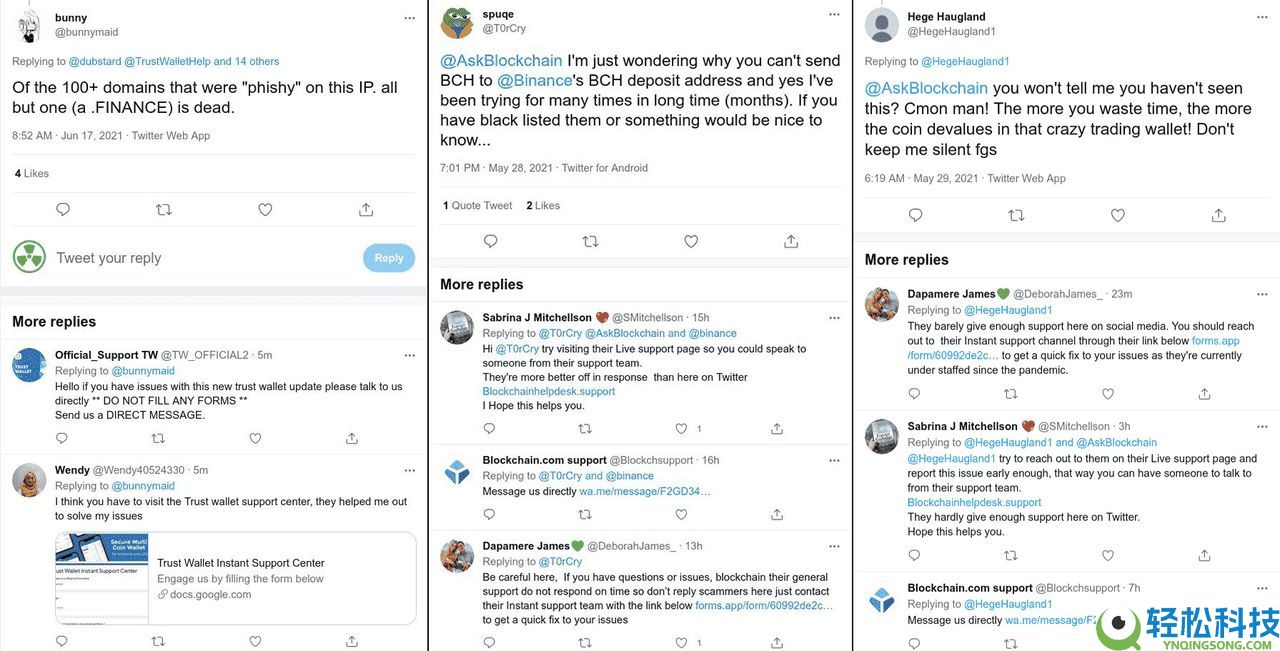Like Hege Haugland's tweet to AskBlockchain
1280x651 pixels.
click(1118, 215)
